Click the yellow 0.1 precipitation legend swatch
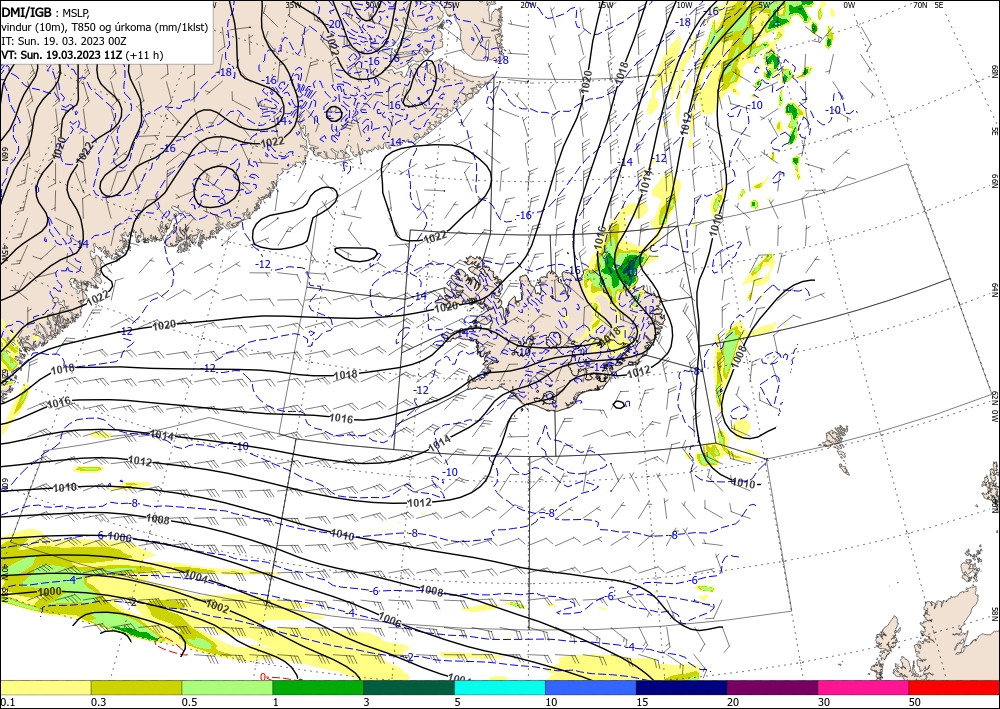The height and width of the screenshot is (709, 1000). pyautogui.click(x=45, y=687)
